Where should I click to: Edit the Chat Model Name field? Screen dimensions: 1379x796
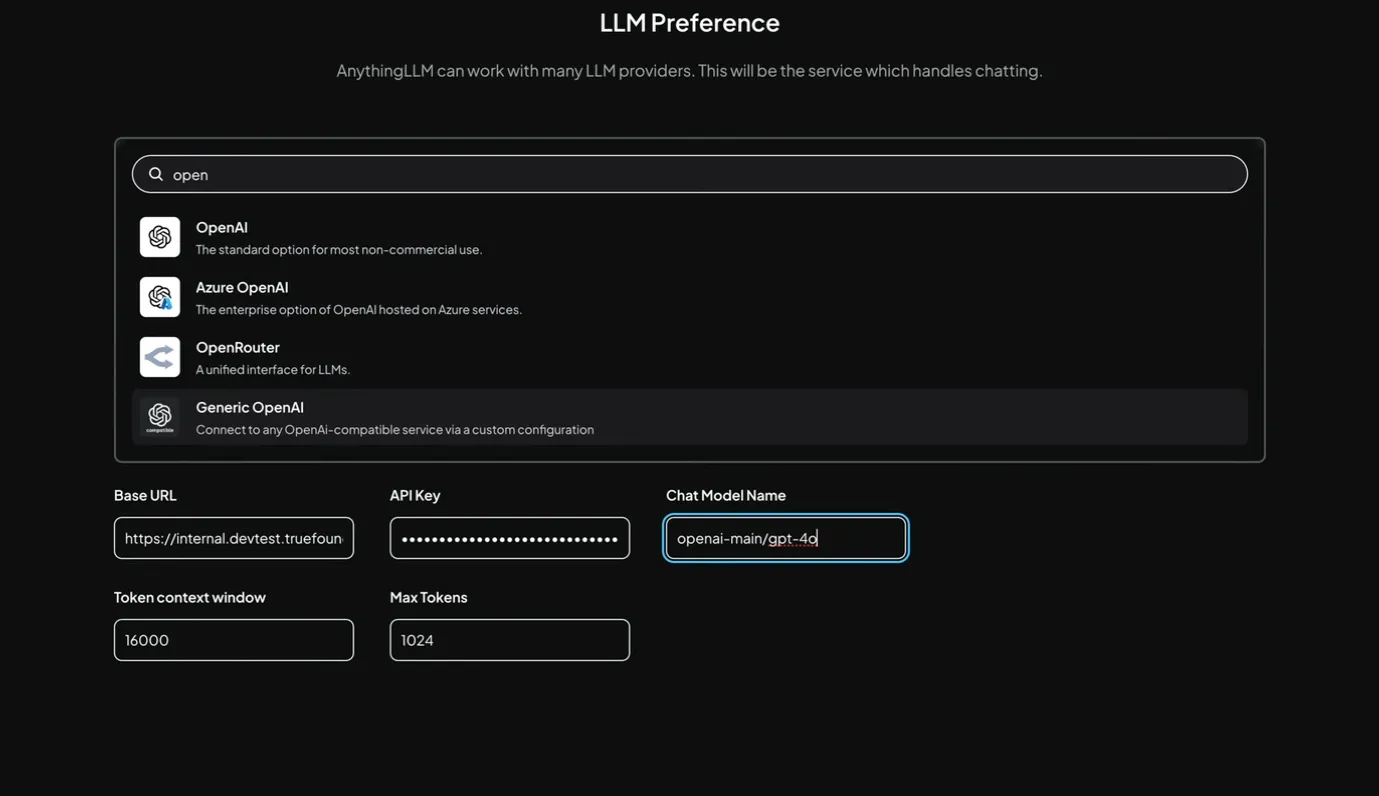click(786, 538)
